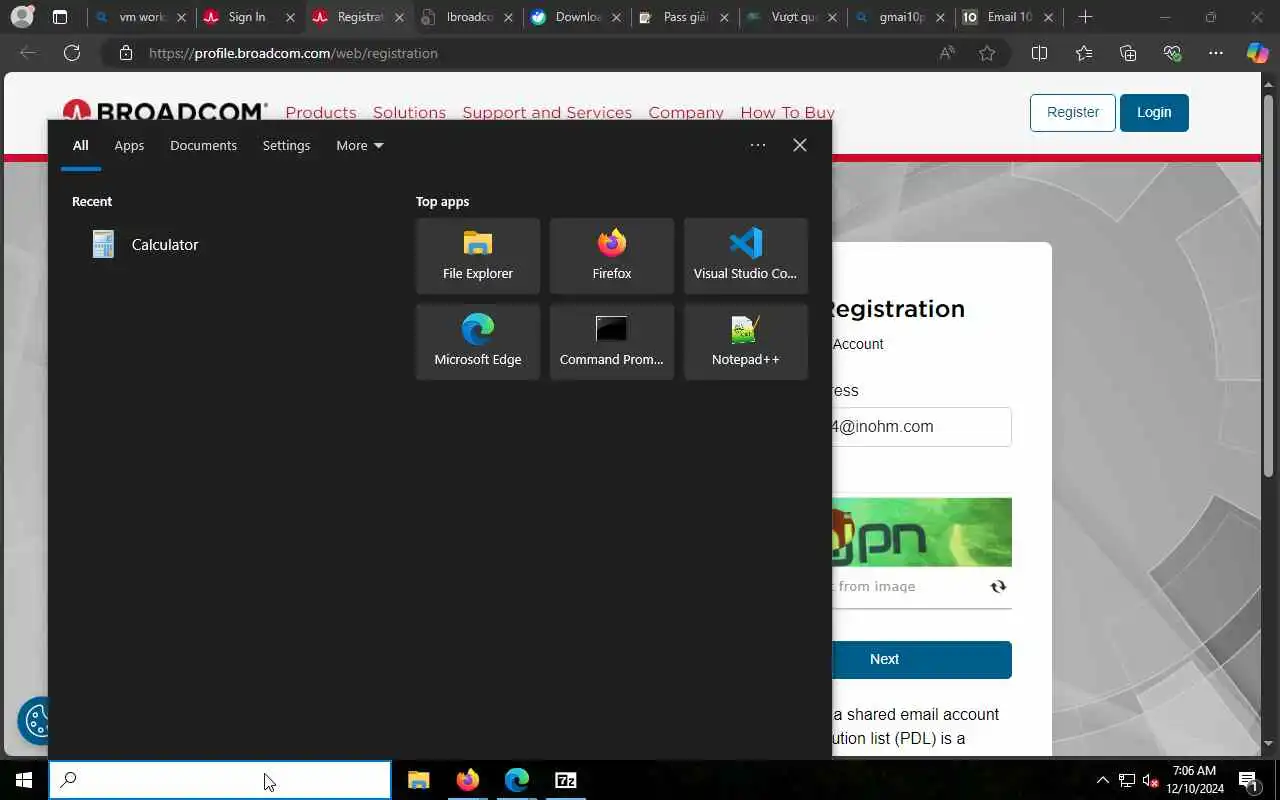Screen dimensions: 1280x800
Task: Open the notification center icon
Action: 1248,780
